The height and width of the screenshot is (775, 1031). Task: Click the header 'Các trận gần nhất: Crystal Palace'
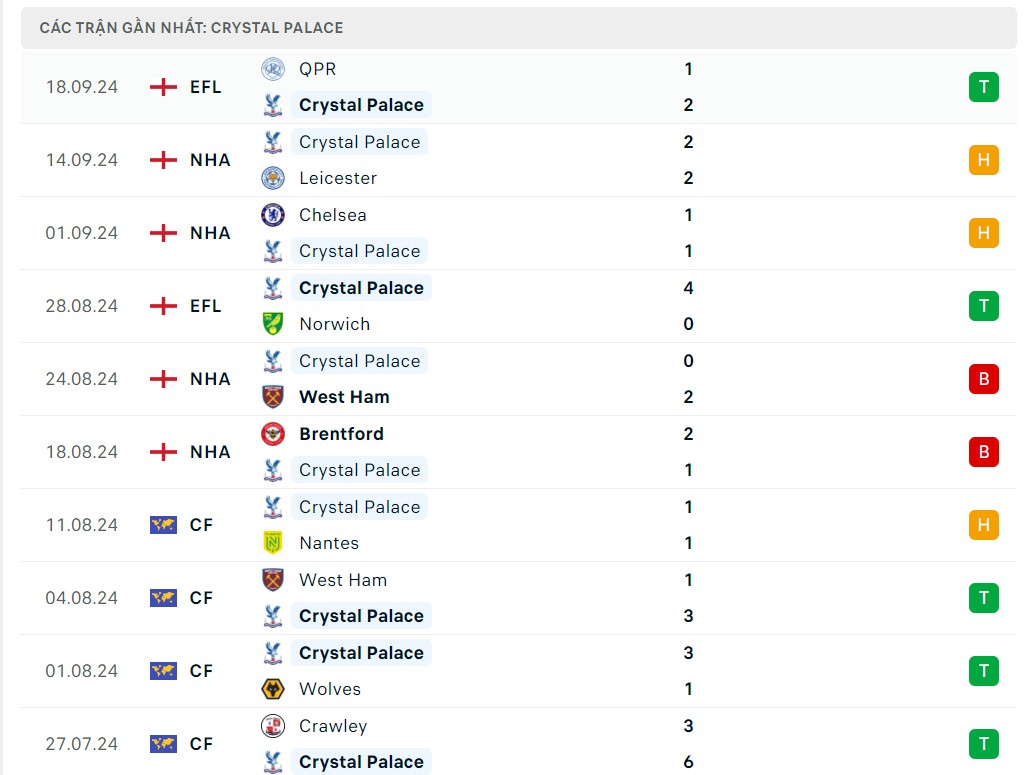[191, 28]
